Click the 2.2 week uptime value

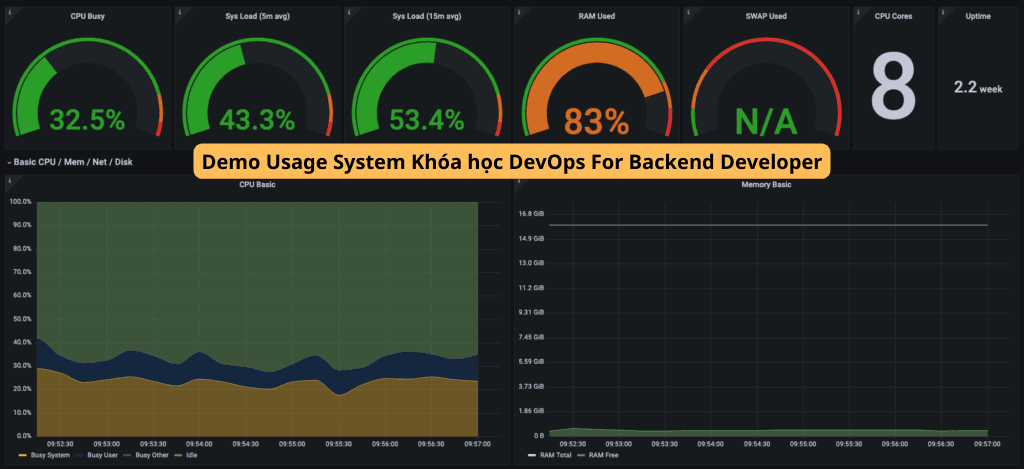[x=978, y=87]
